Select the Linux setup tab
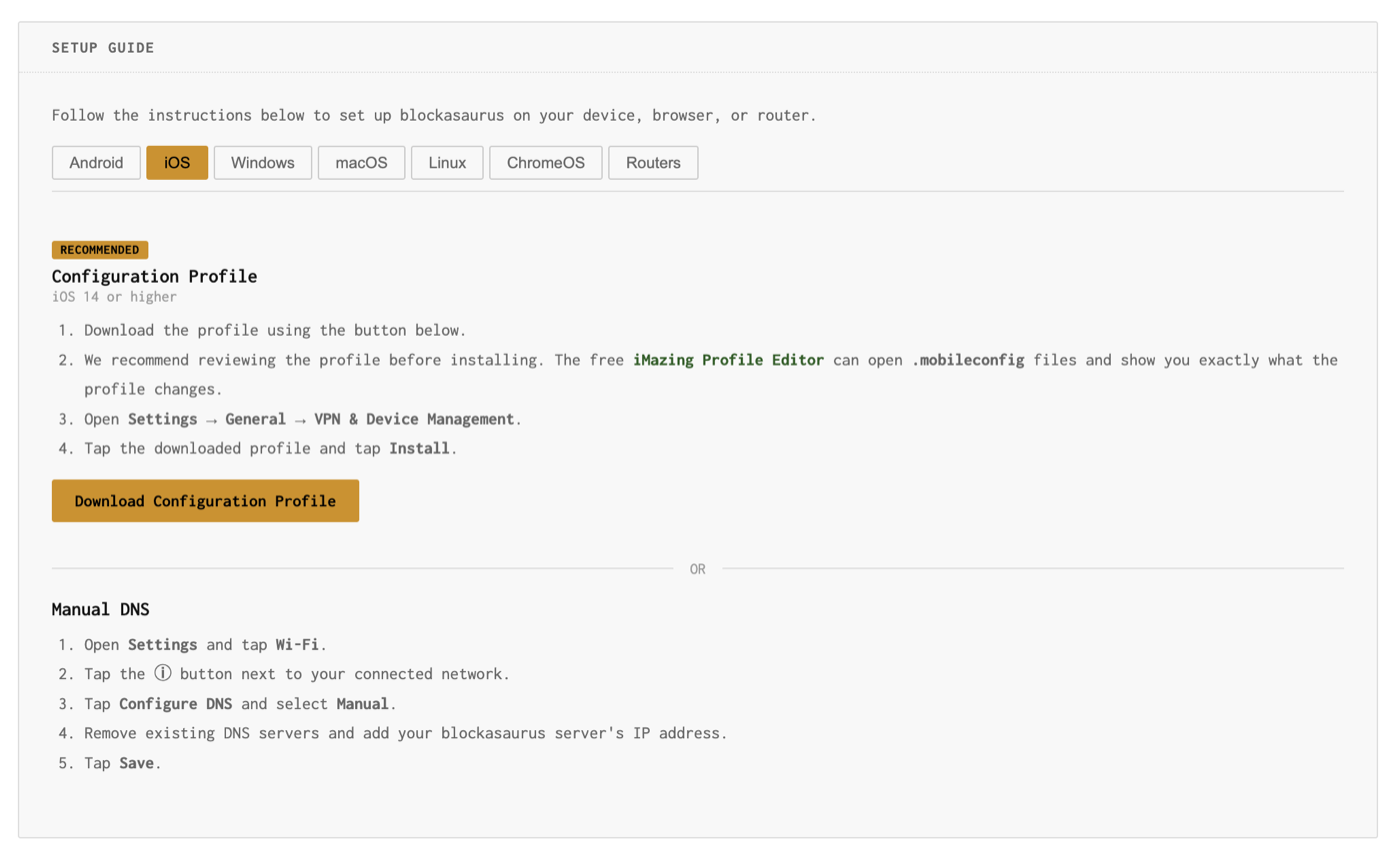1400x861 pixels. click(447, 162)
